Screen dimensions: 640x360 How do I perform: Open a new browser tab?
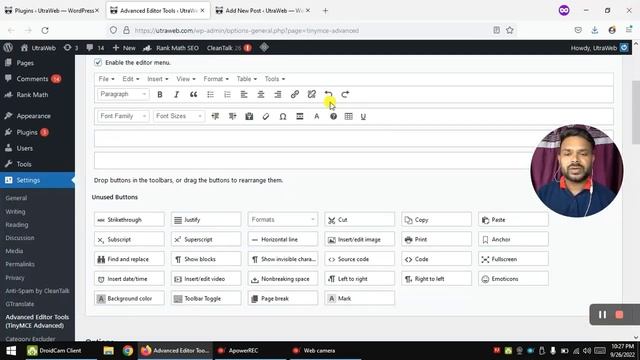[325, 11]
